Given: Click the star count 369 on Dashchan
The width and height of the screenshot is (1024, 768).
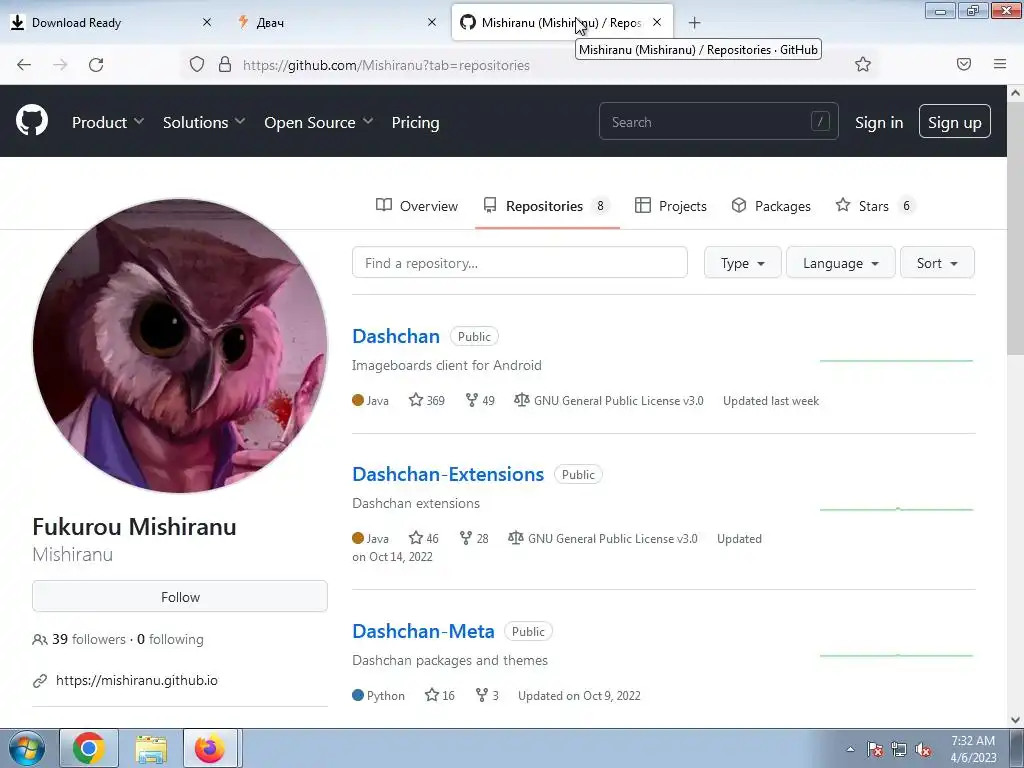Looking at the screenshot, I should [x=426, y=400].
